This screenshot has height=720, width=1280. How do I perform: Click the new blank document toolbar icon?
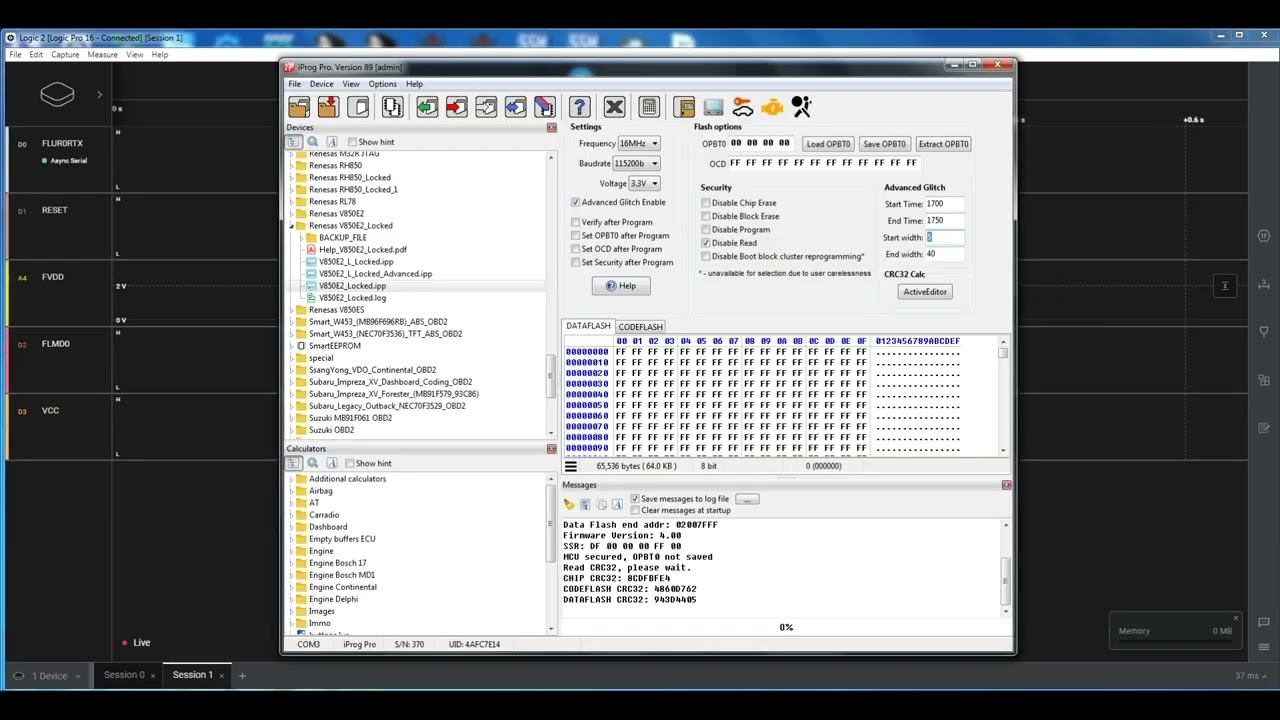(x=359, y=107)
